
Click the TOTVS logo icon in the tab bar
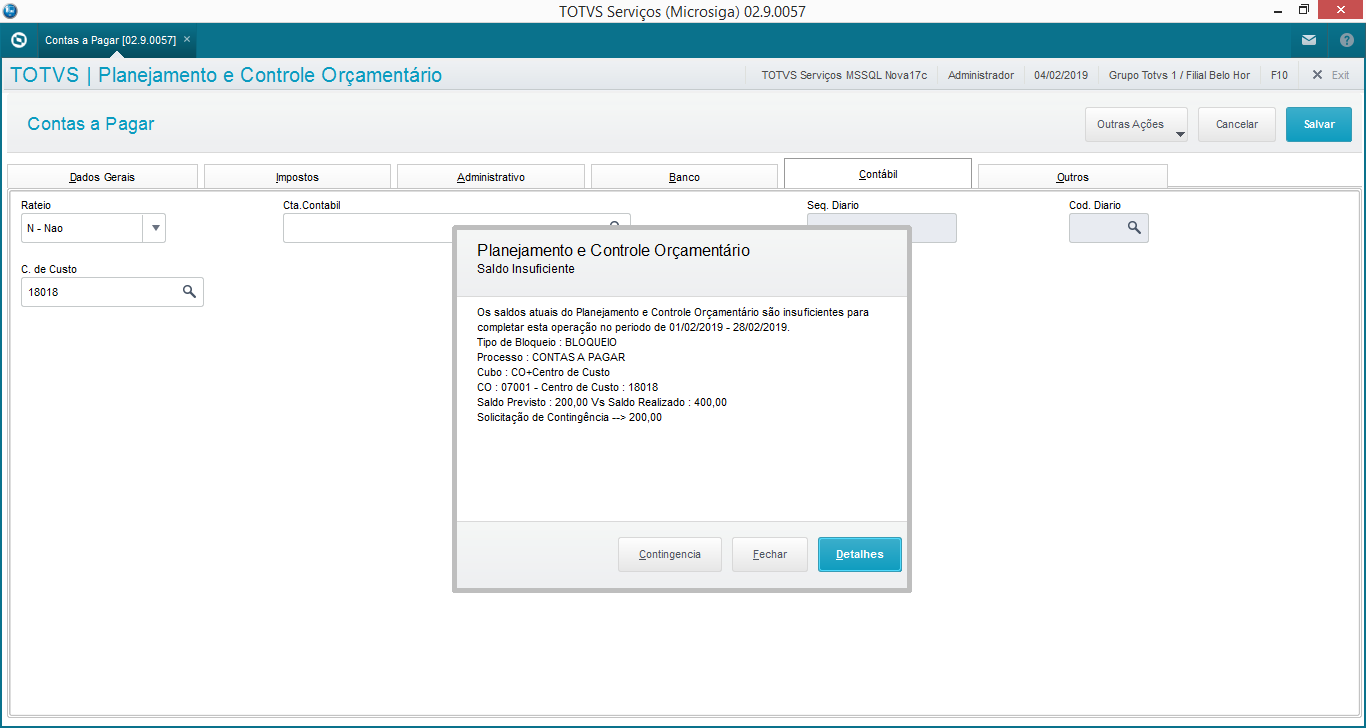coord(18,40)
